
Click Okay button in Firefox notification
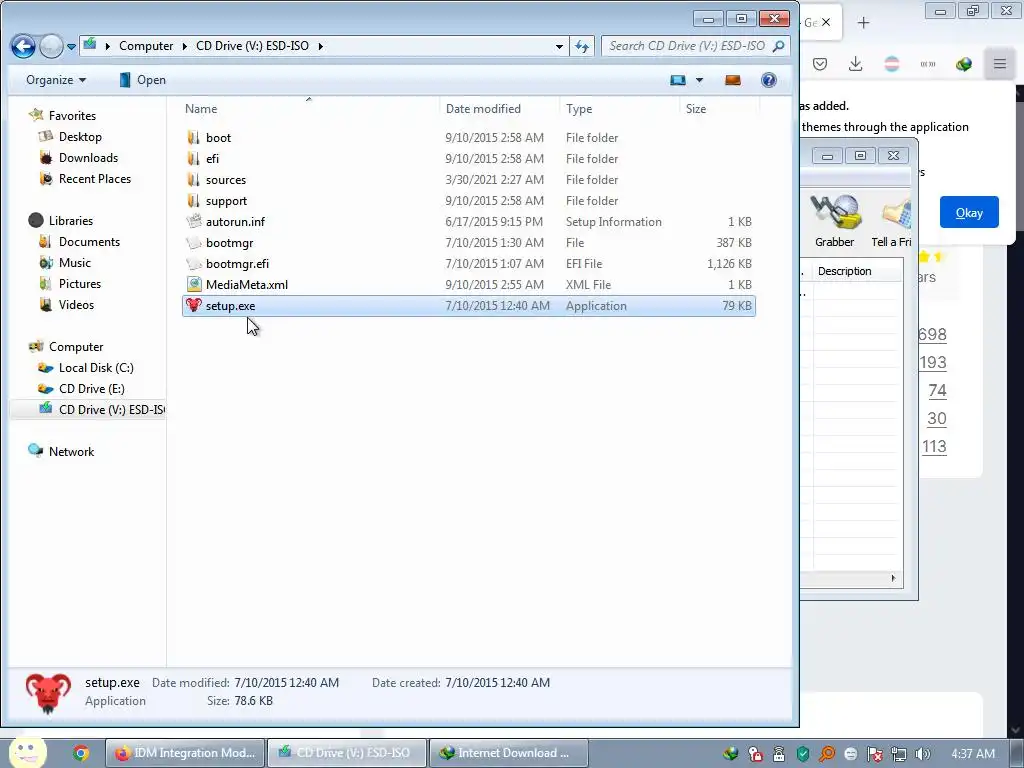(x=969, y=212)
